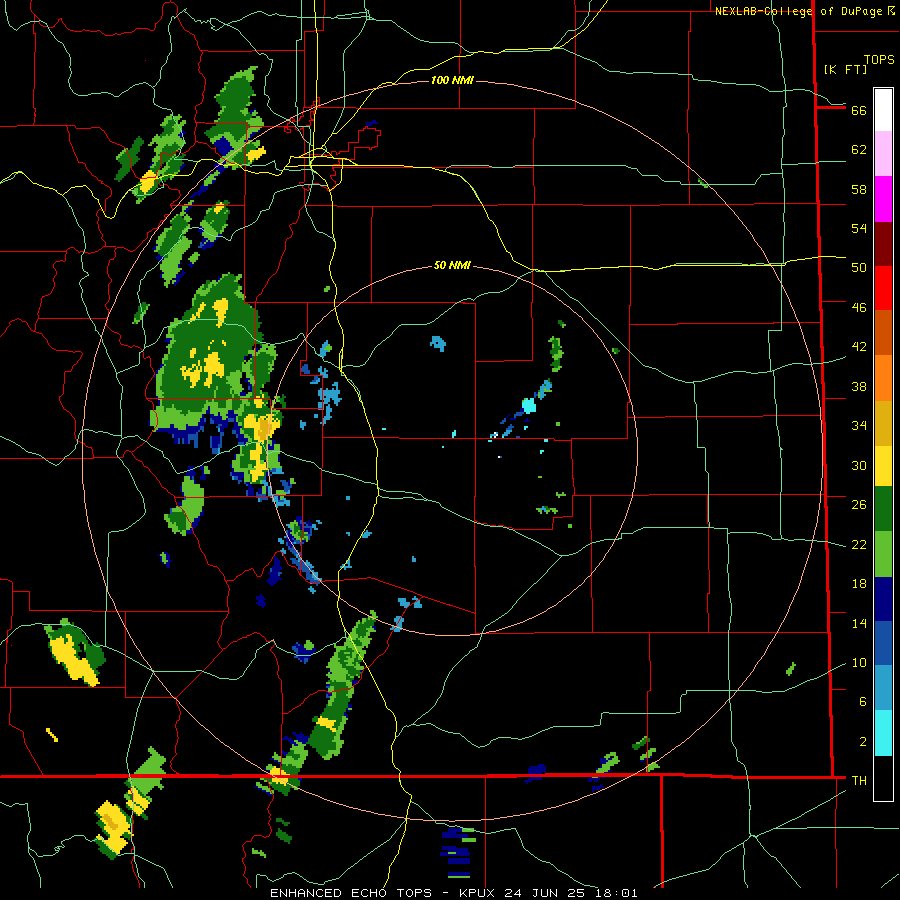Click the 34 legend value
Viewport: 900px width, 900px height.
pos(859,426)
